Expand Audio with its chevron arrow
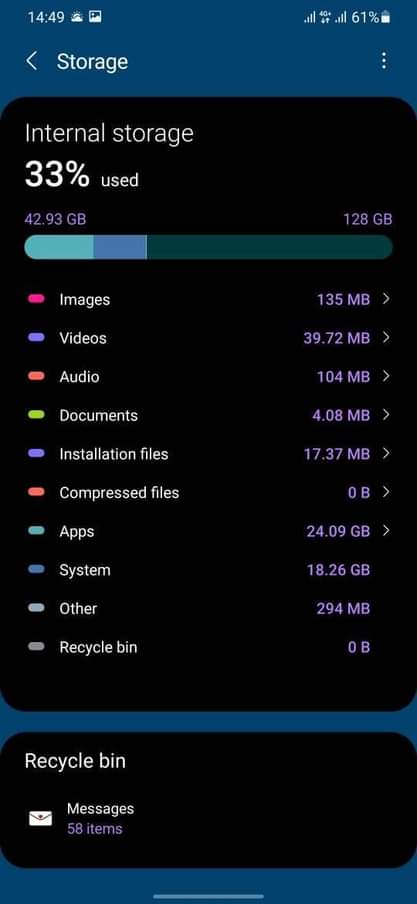Screen dimensions: 417x904 pyautogui.click(x=386, y=376)
